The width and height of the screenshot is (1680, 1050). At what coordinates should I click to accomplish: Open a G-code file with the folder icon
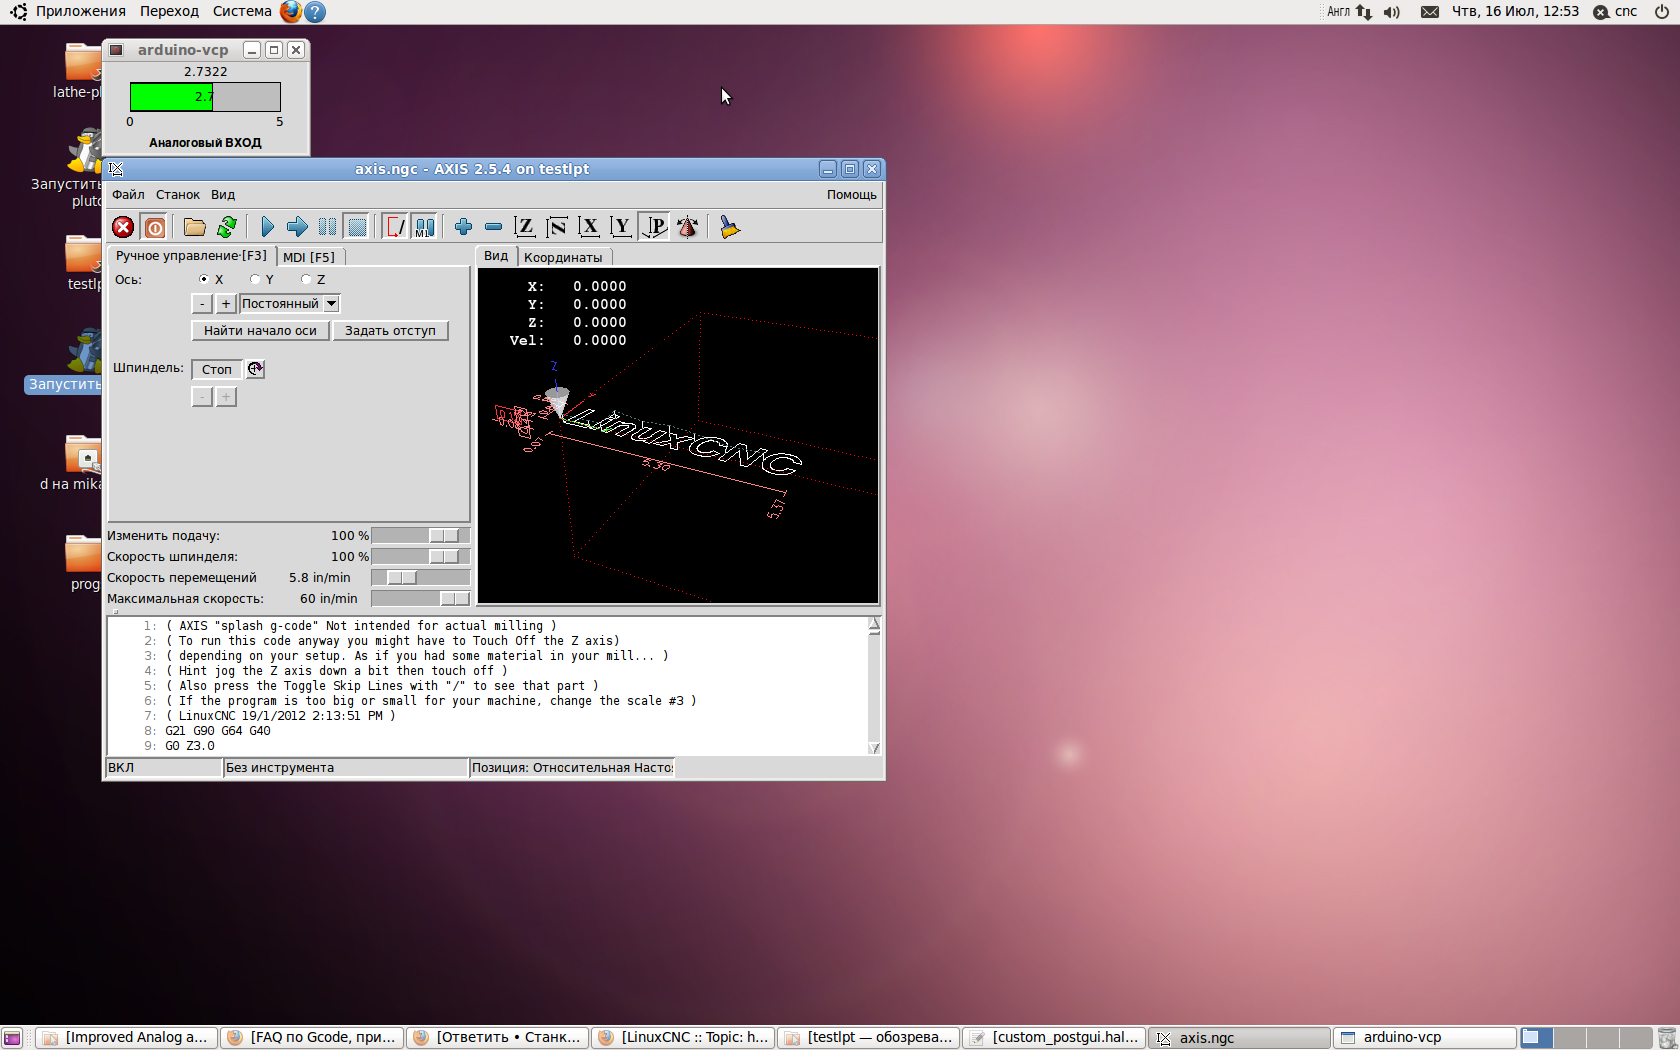click(x=194, y=227)
